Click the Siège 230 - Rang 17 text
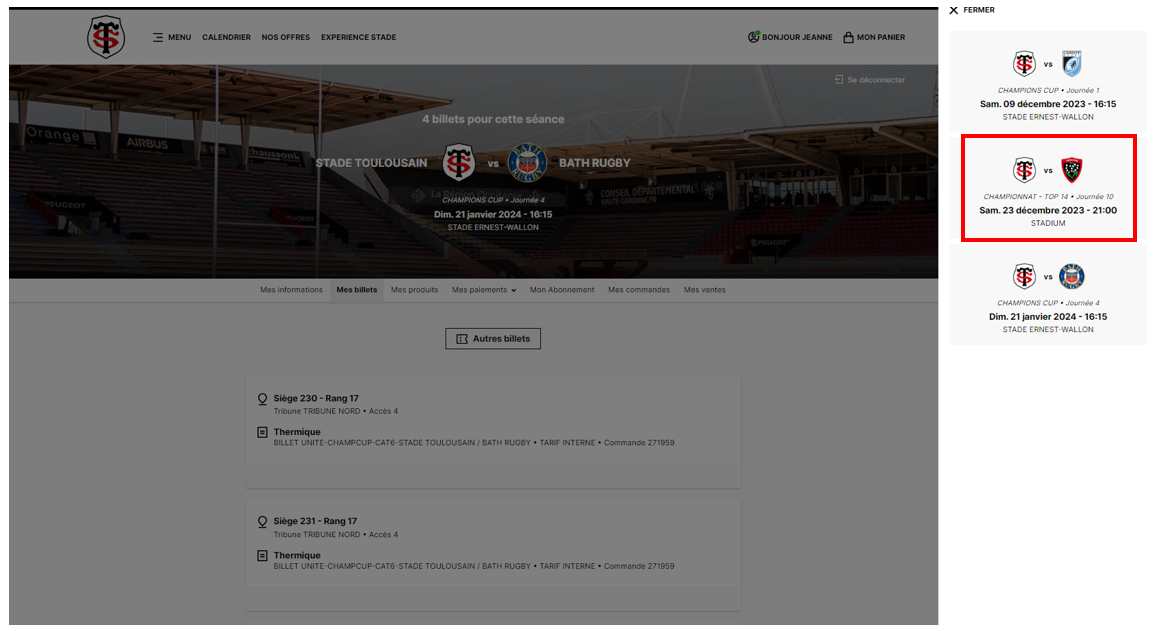Screen dimensions: 1170x631 (316, 398)
